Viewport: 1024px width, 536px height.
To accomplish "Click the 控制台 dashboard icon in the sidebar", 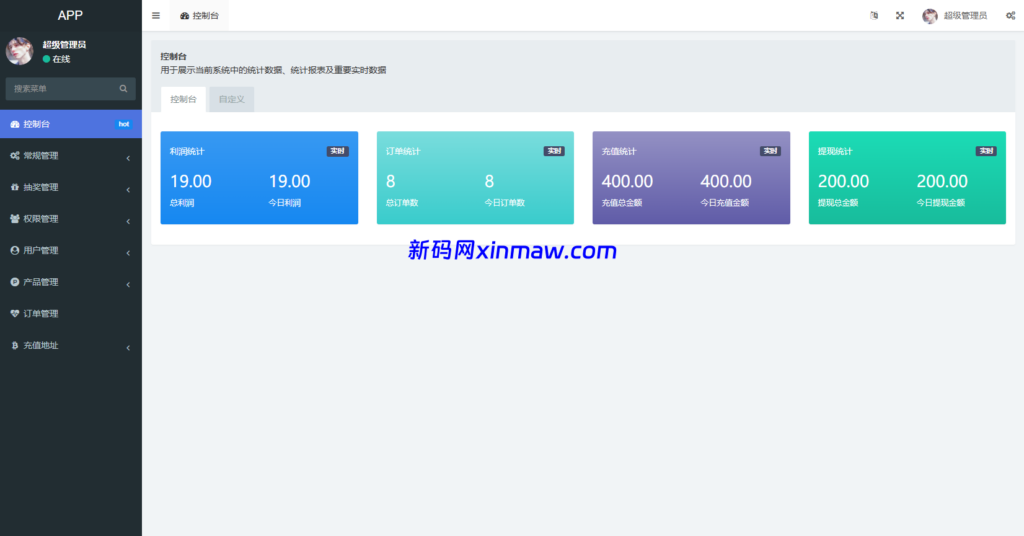I will [x=14, y=124].
